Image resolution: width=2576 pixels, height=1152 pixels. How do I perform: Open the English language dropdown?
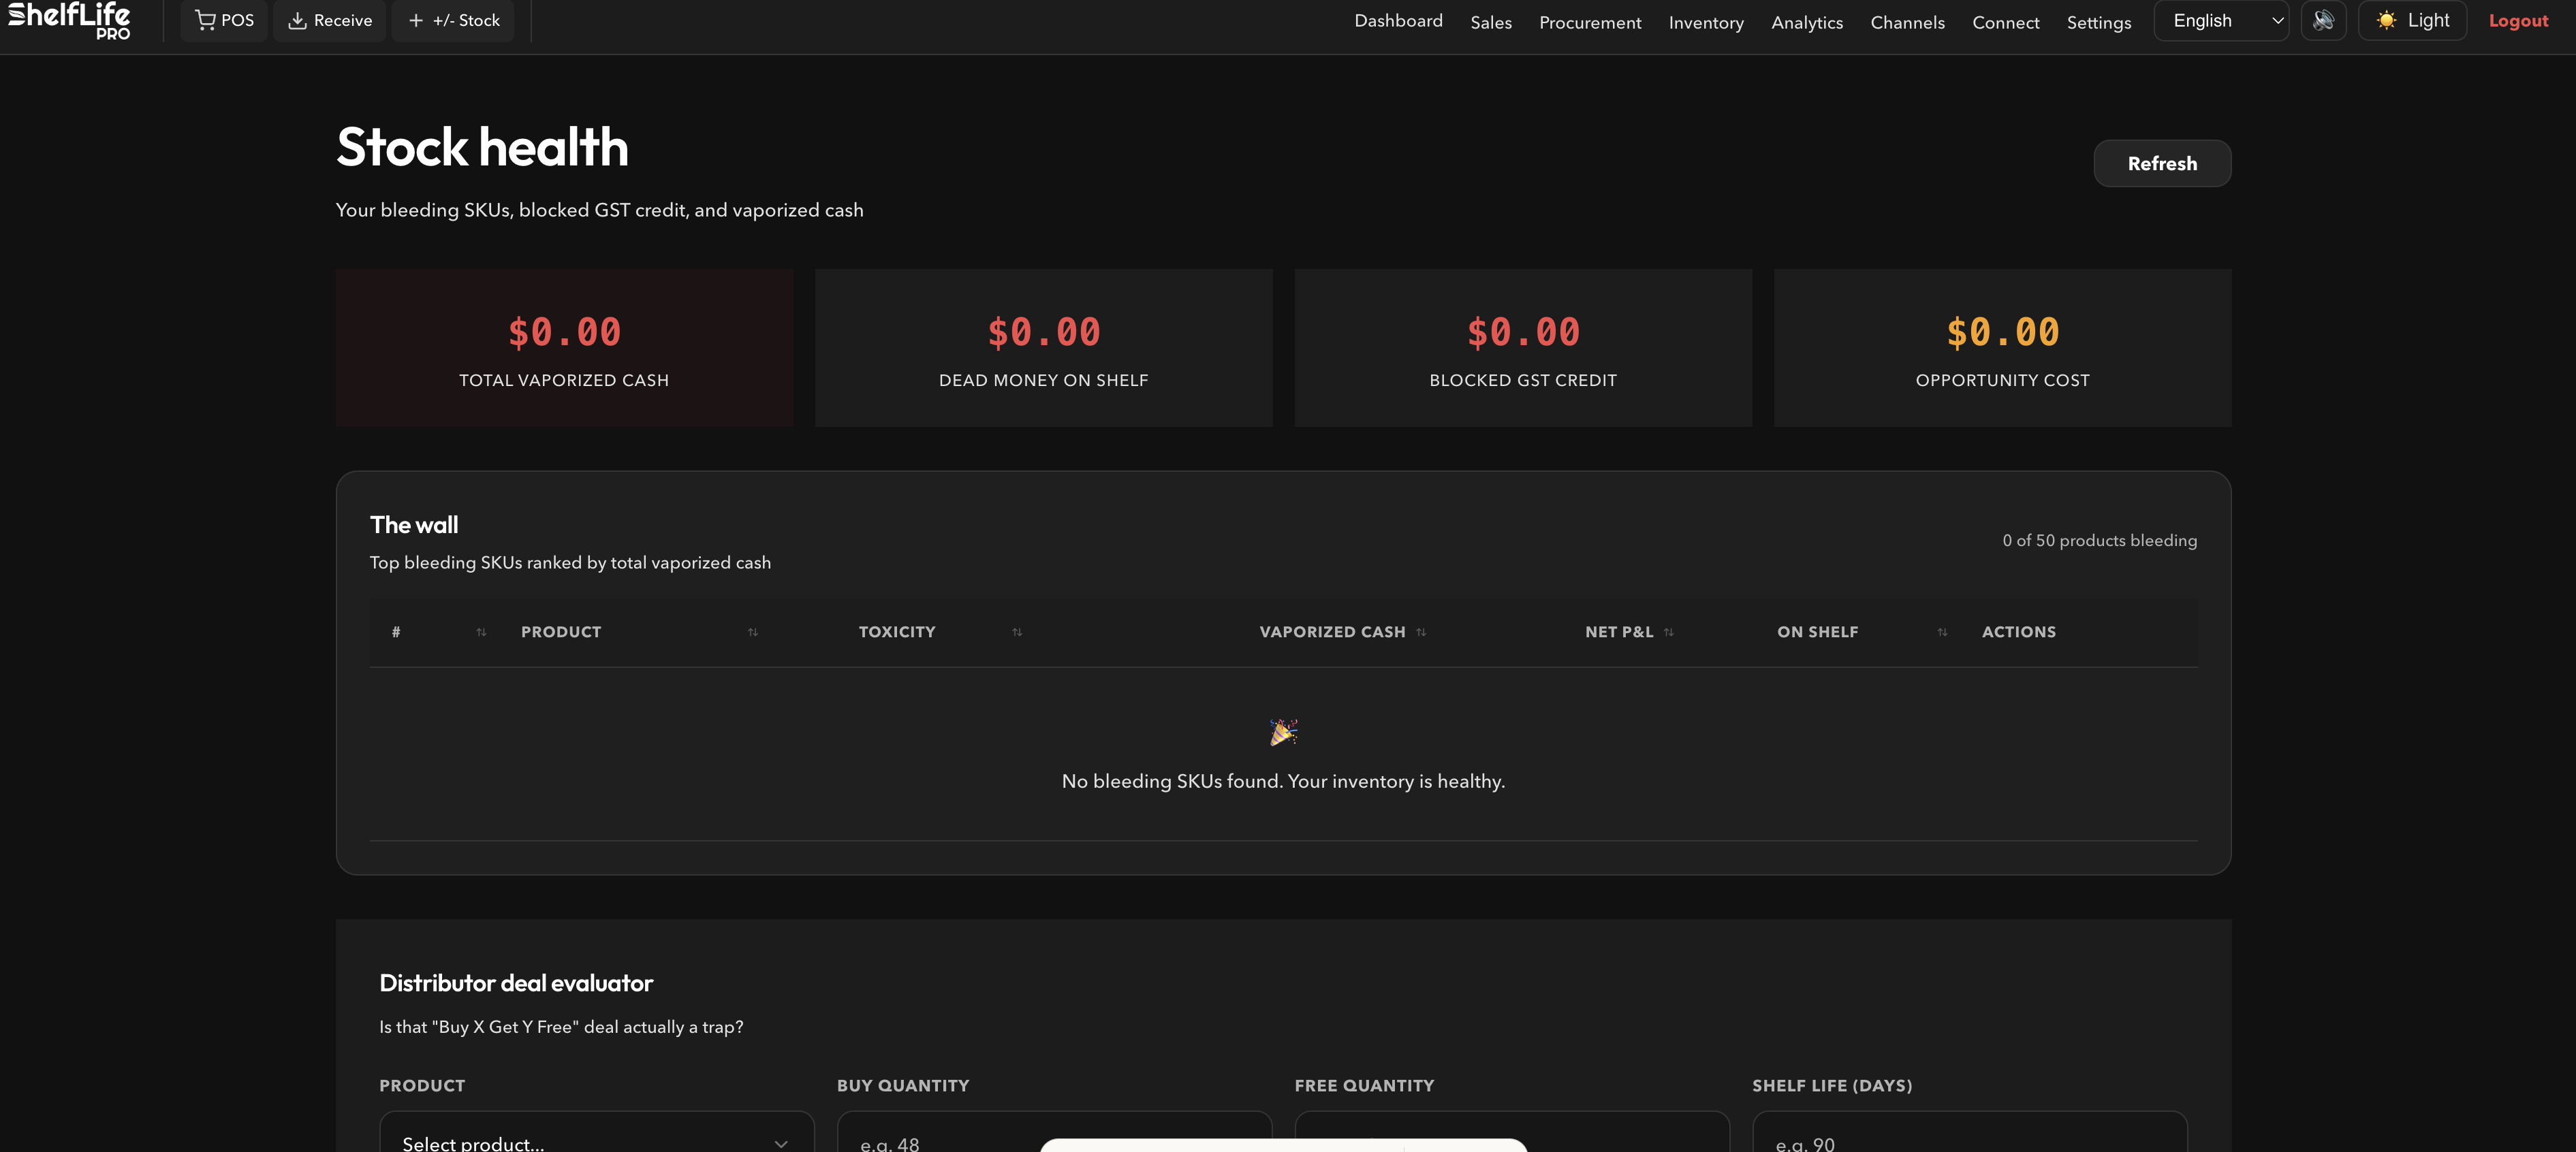point(2221,20)
